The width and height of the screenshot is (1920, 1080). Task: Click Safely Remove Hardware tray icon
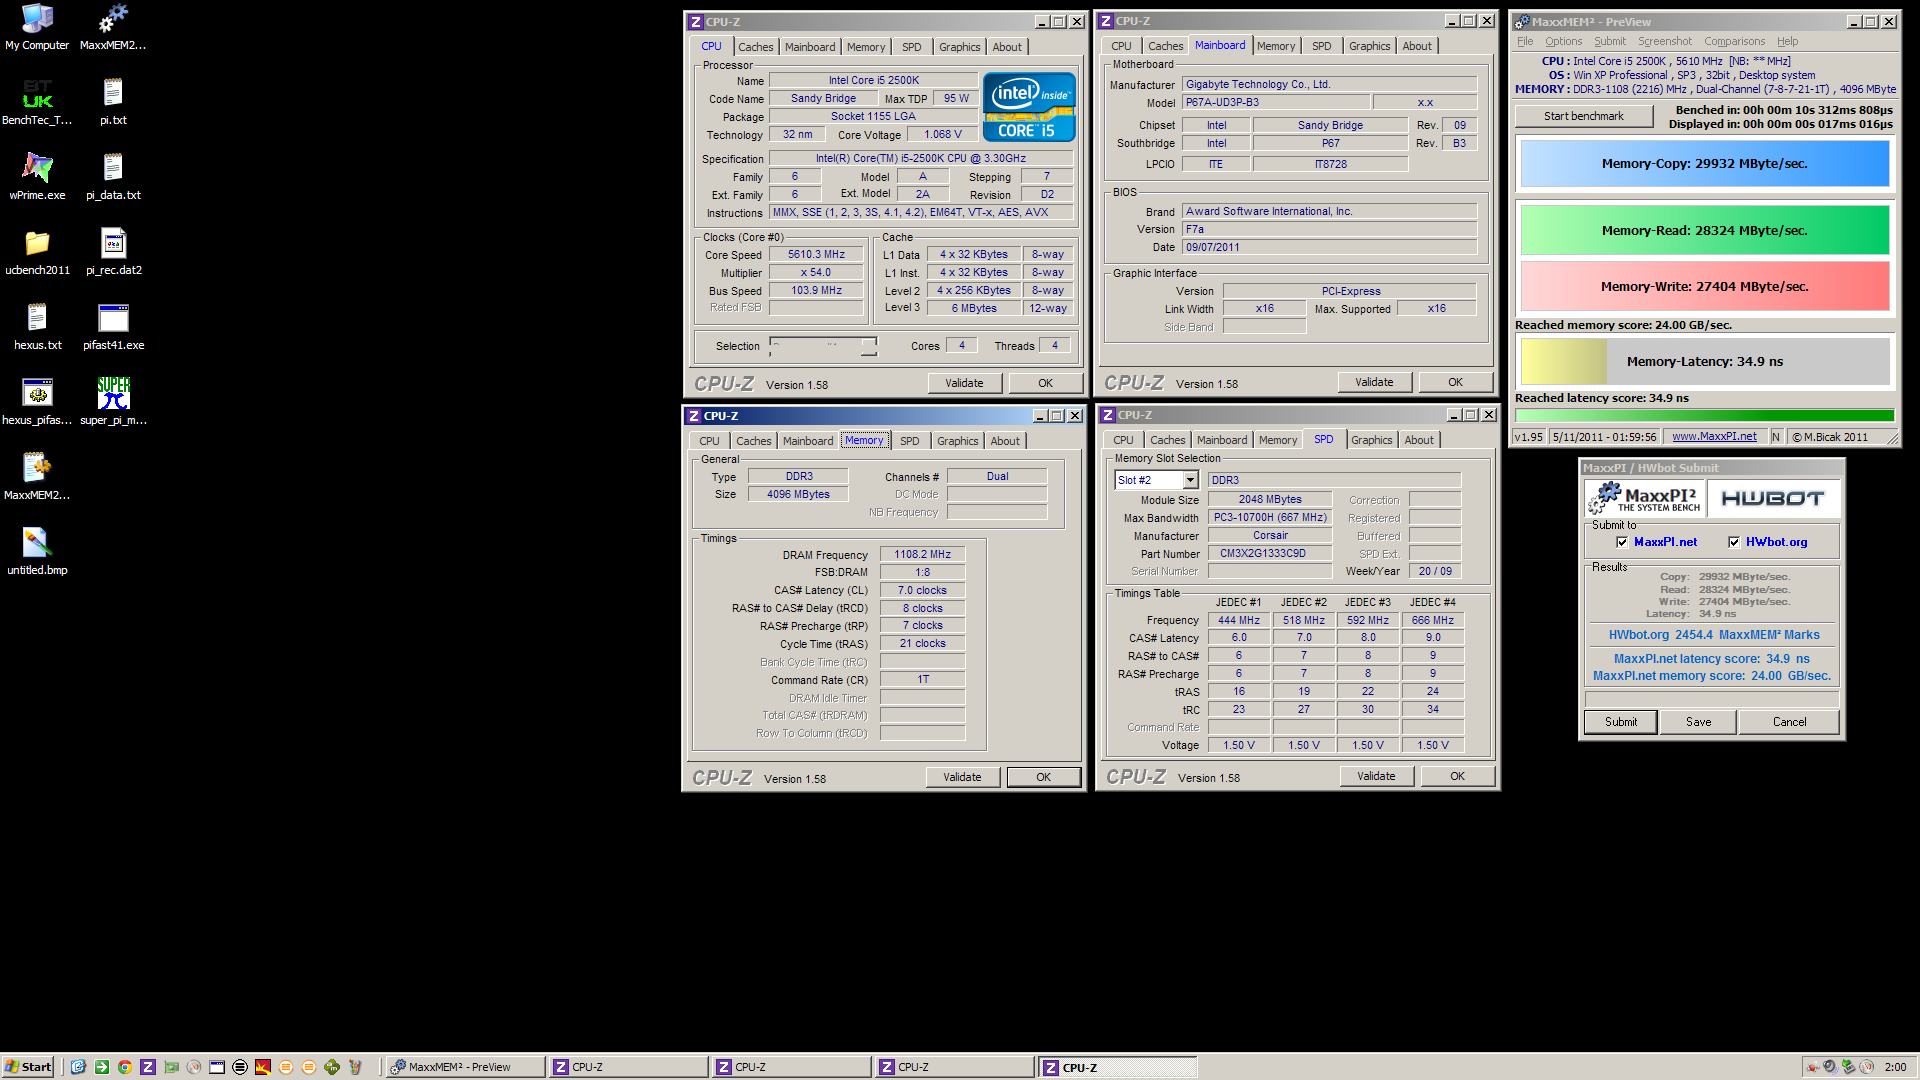click(x=1848, y=1067)
